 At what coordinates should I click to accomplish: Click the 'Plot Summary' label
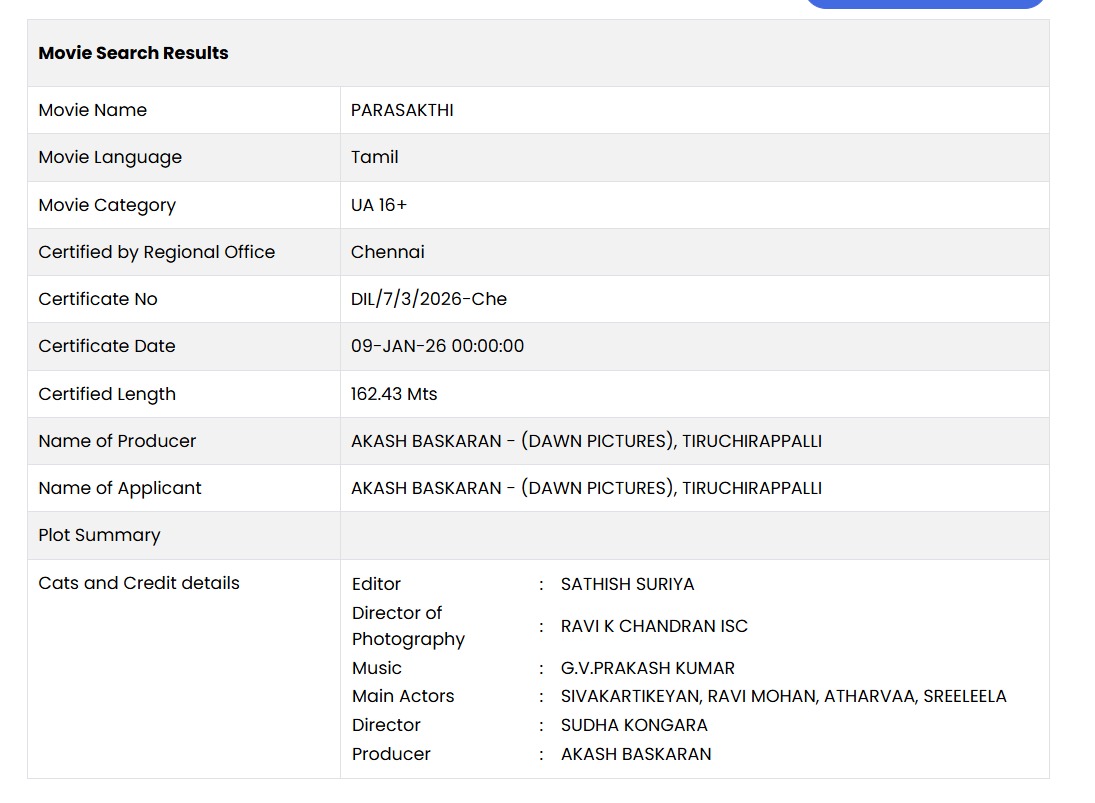point(99,536)
